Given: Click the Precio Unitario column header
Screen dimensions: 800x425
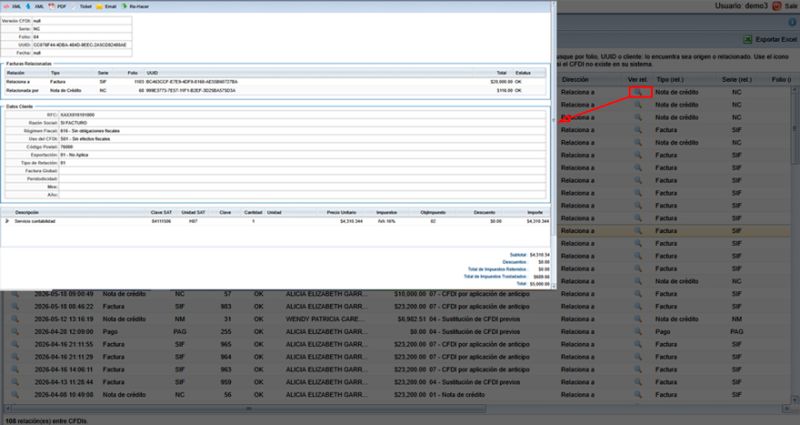Looking at the screenshot, I should (341, 212).
